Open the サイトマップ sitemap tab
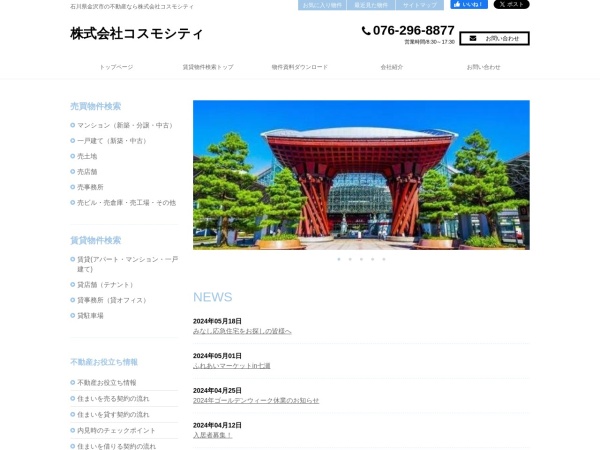 pyautogui.click(x=420, y=5)
